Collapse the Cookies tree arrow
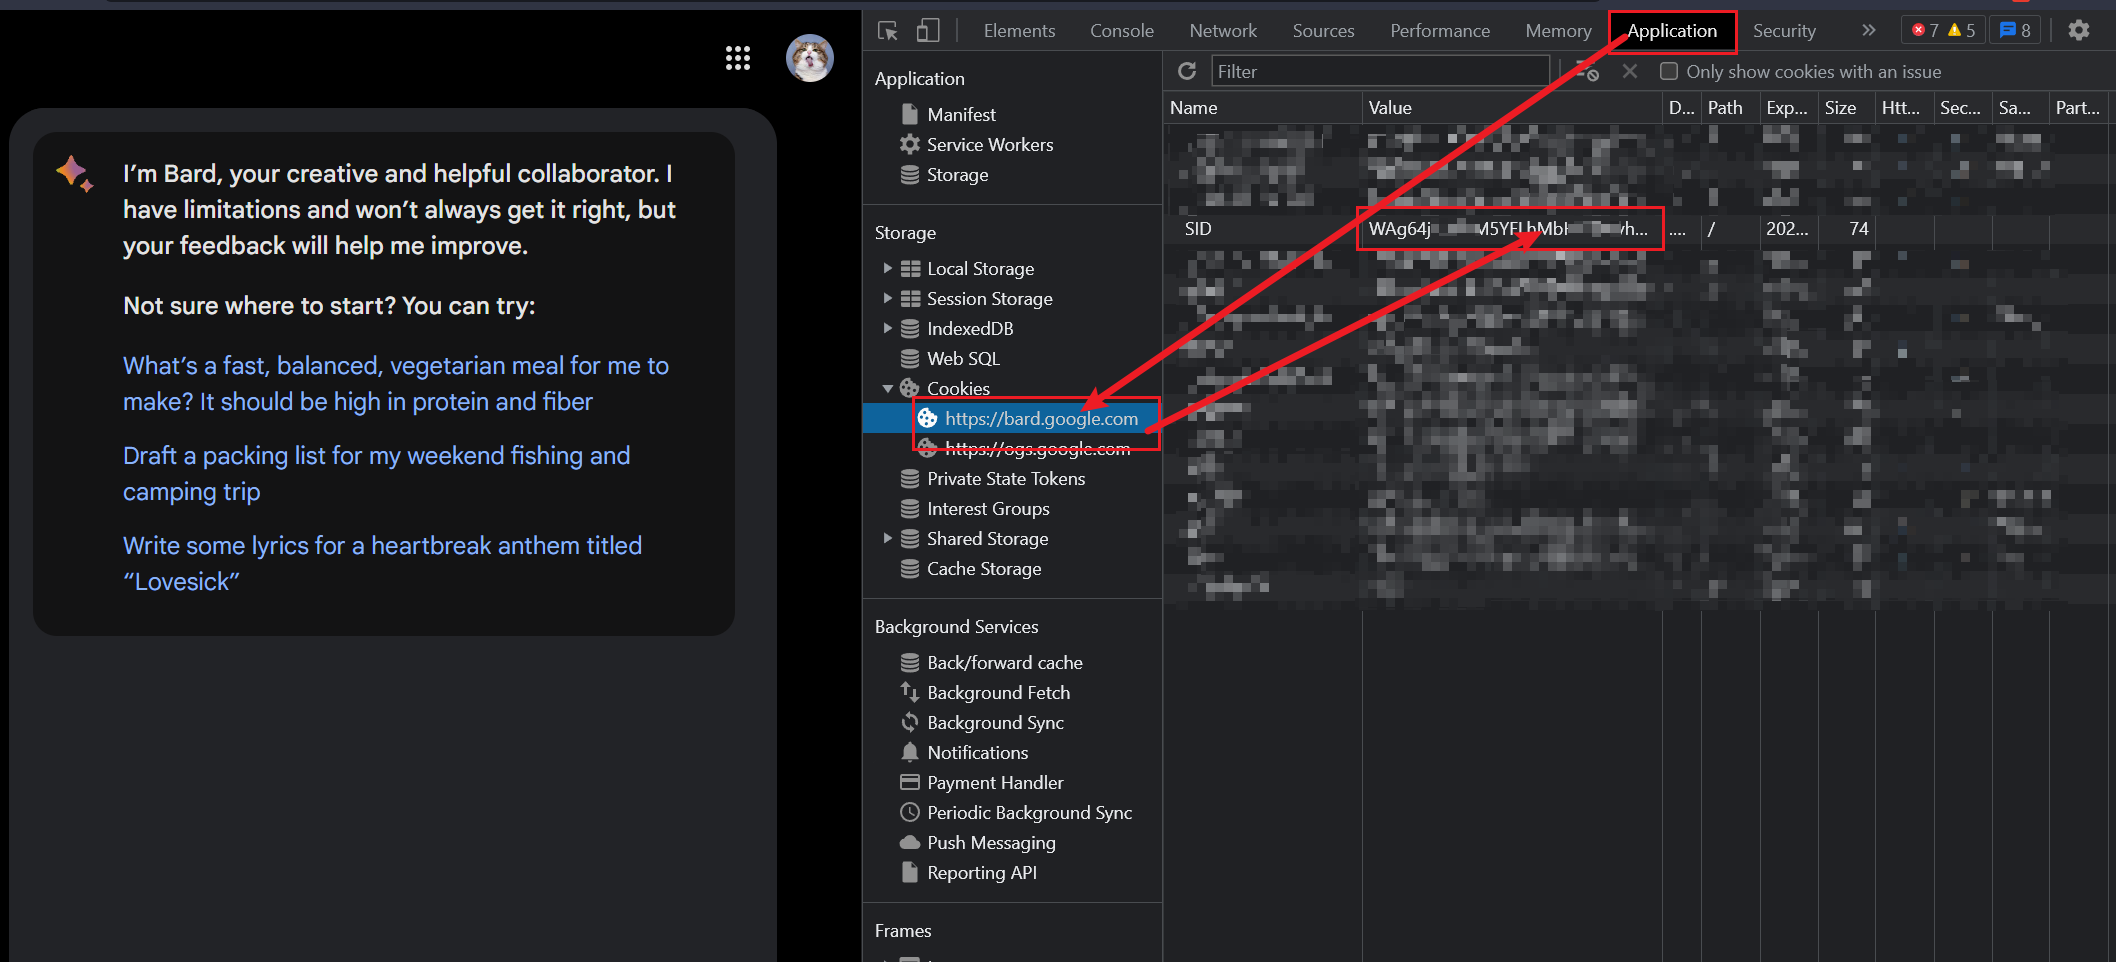The image size is (2116, 962). 887,388
